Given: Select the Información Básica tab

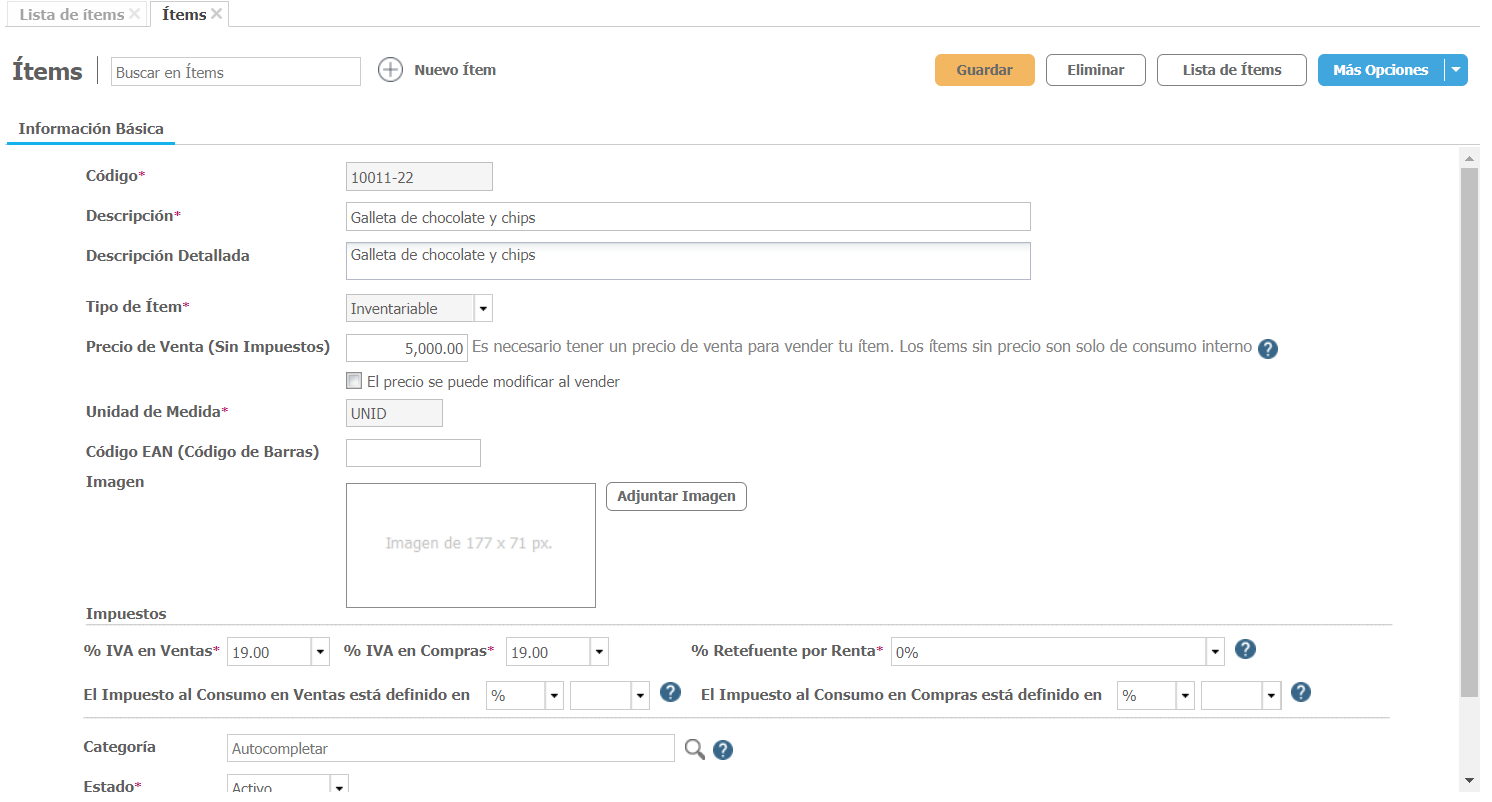Looking at the screenshot, I should tap(91, 129).
